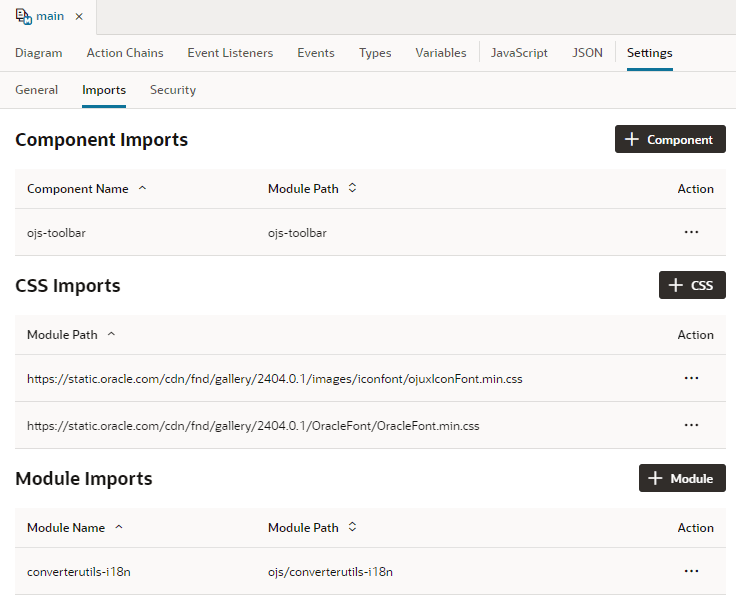Sort Component Imports by Component Name arrow
The height and width of the screenshot is (608, 736).
(x=143, y=188)
